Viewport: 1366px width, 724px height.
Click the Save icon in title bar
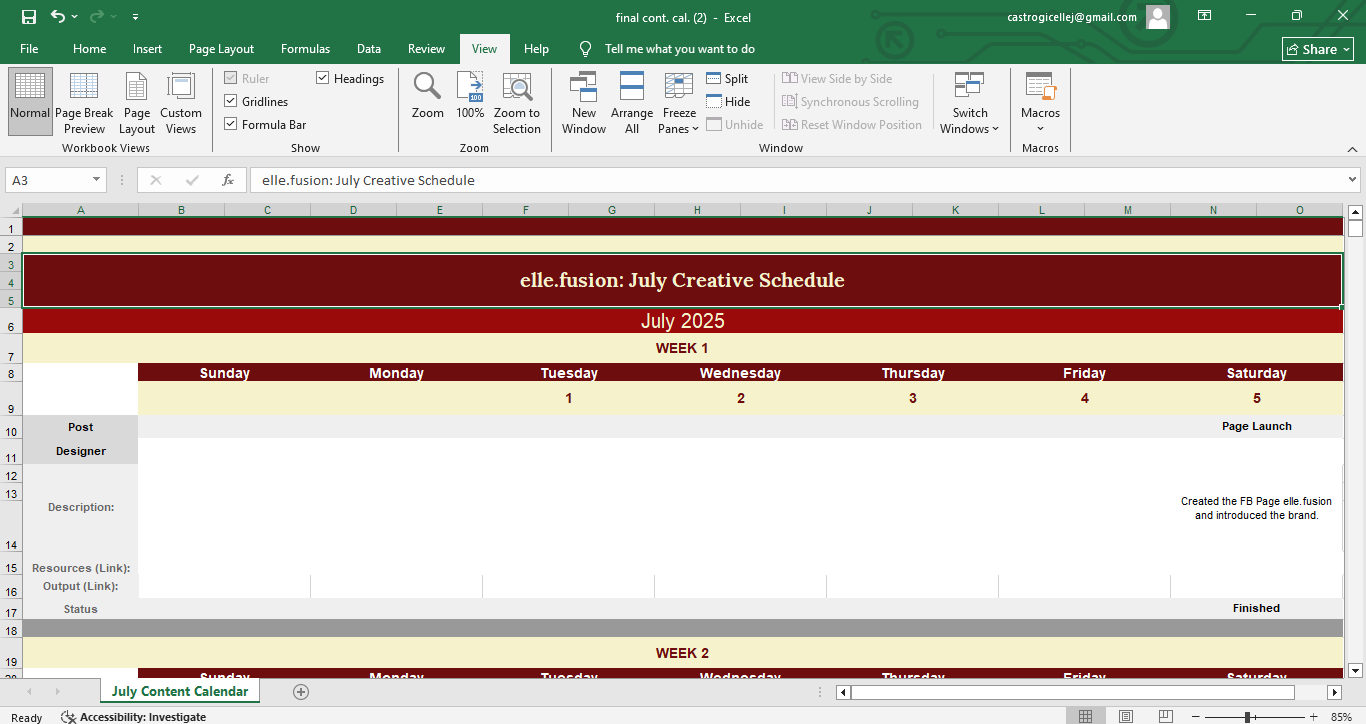pyautogui.click(x=28, y=17)
